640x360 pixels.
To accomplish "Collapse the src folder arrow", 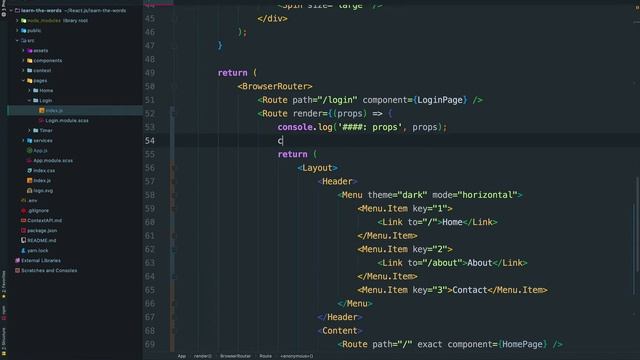I will point(17,40).
